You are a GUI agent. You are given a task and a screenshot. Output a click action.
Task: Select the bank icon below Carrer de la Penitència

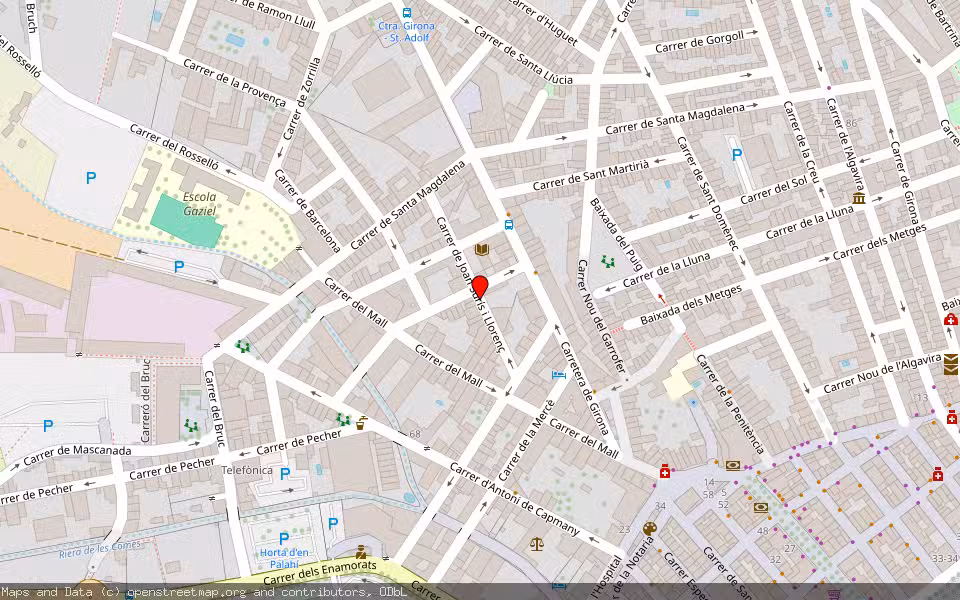(733, 466)
